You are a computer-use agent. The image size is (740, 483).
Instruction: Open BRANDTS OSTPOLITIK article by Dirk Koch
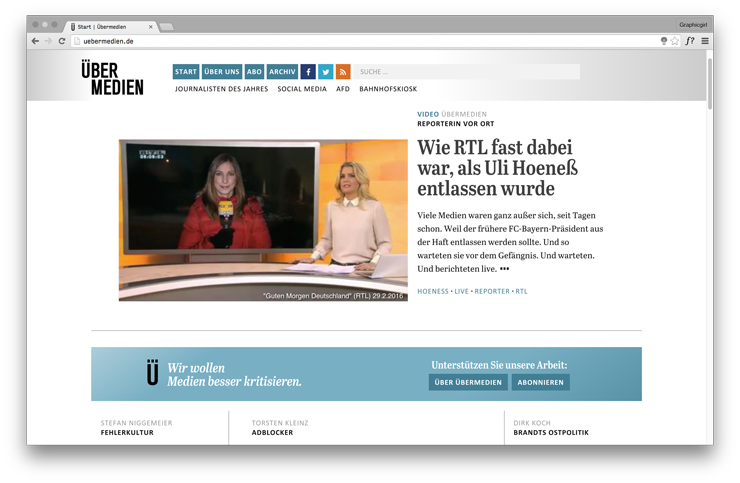551,432
